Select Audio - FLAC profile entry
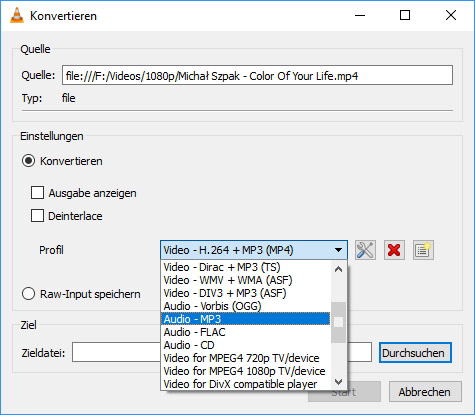This screenshot has width=475, height=415. pyautogui.click(x=245, y=332)
